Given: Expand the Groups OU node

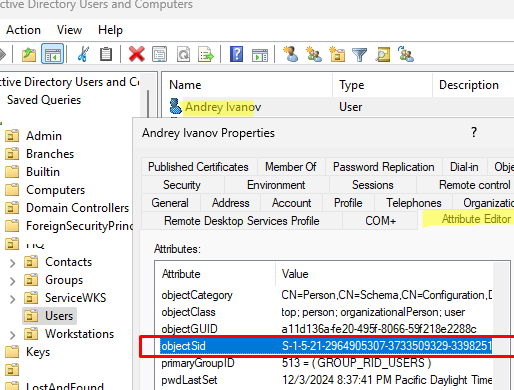Looking at the screenshot, I should (12, 281).
